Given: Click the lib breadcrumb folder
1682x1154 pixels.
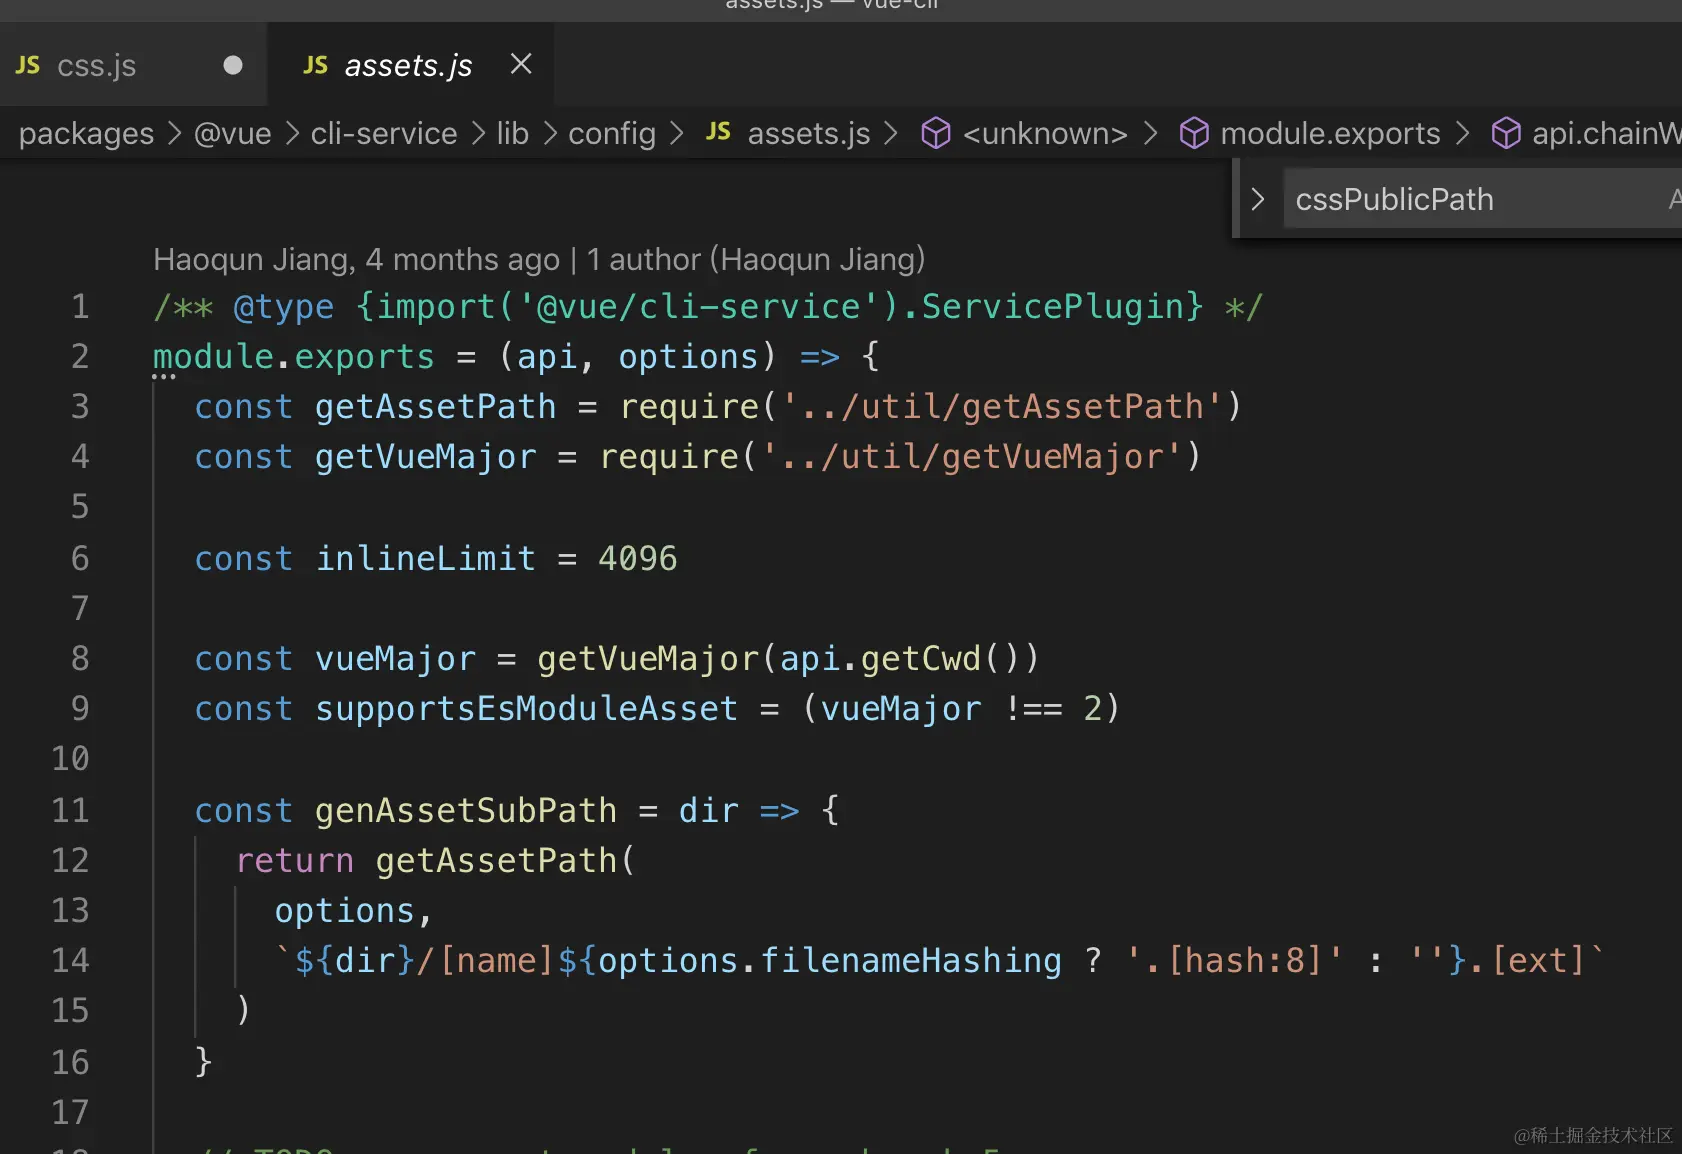Looking at the screenshot, I should click(512, 133).
